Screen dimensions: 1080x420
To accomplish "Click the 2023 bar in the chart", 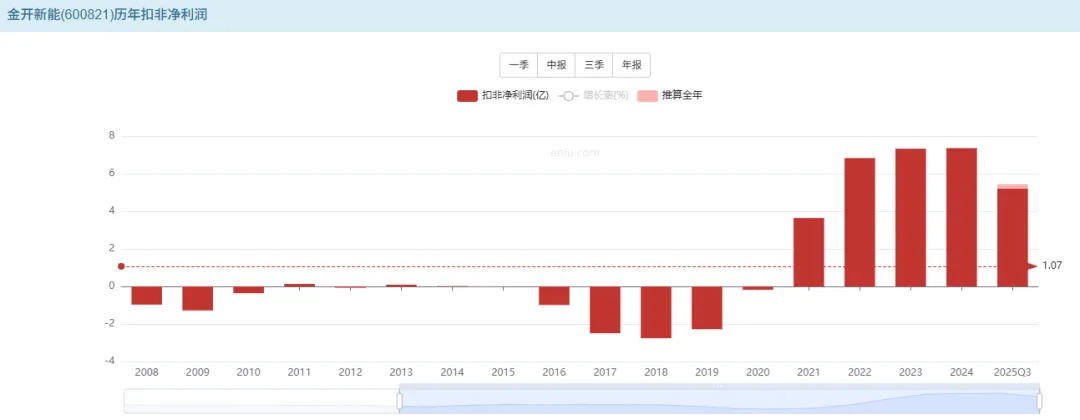I will click(911, 218).
